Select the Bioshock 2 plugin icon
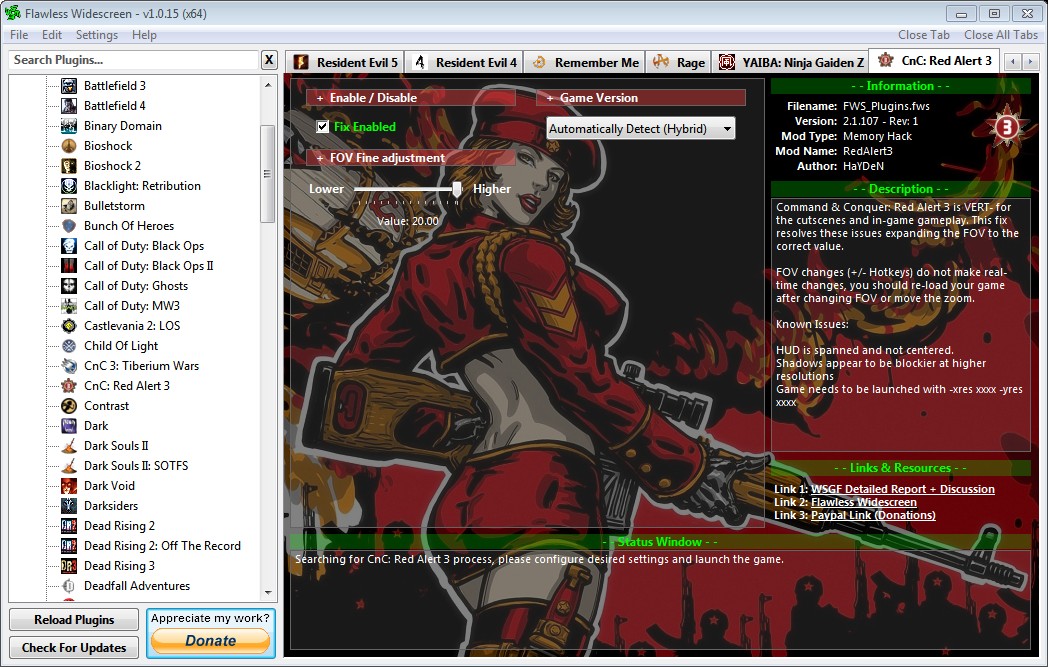The width and height of the screenshot is (1048, 667). point(69,166)
